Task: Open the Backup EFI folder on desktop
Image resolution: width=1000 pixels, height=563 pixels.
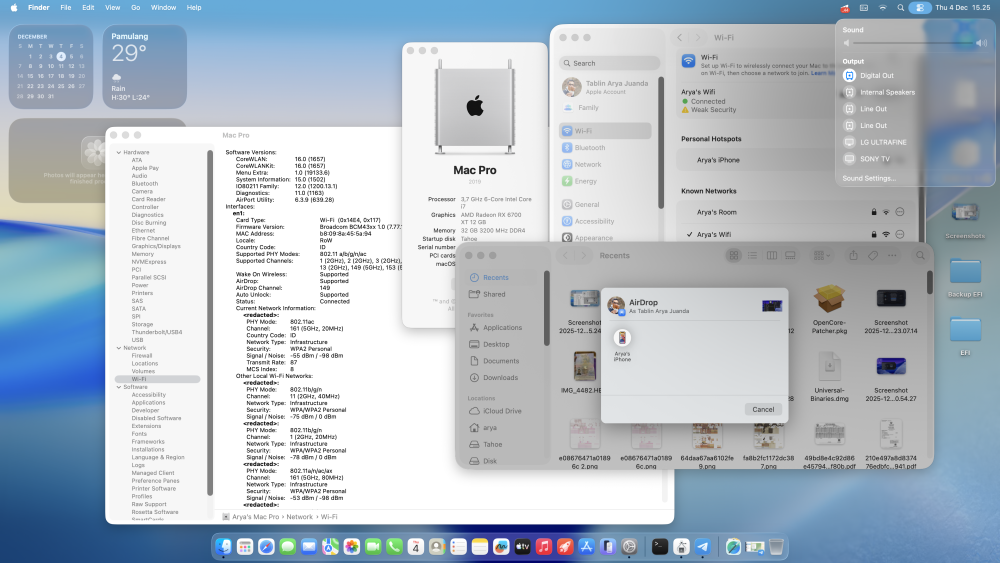Action: tap(965, 278)
